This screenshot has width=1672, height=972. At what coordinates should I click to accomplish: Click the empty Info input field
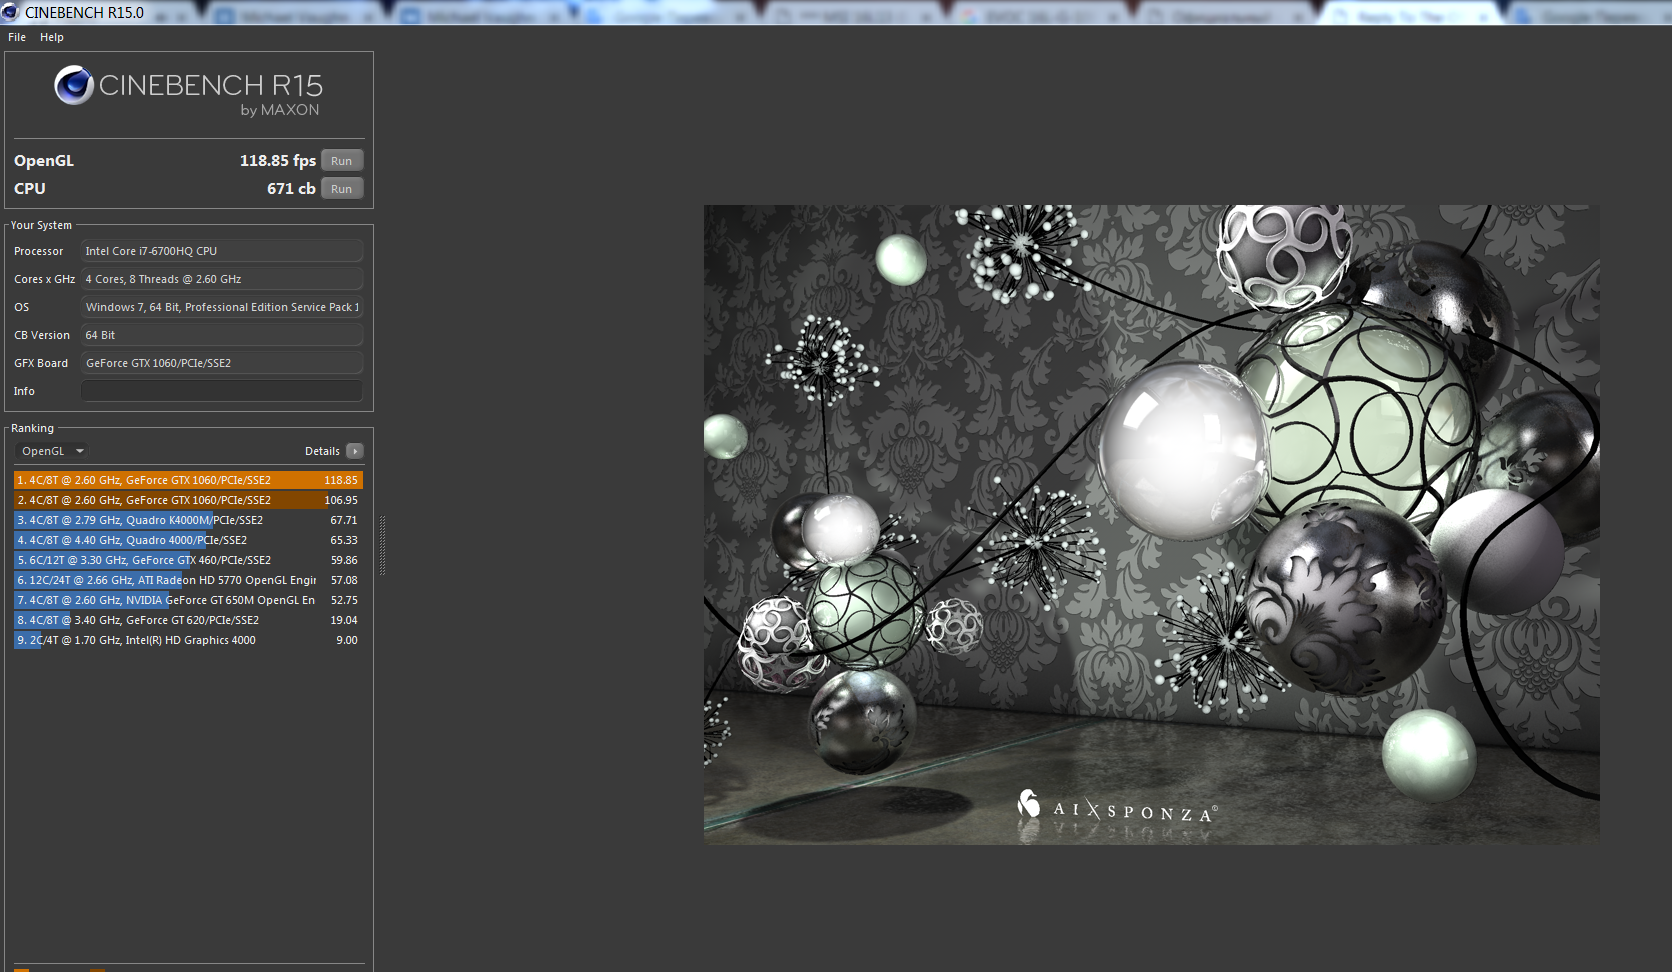click(221, 391)
